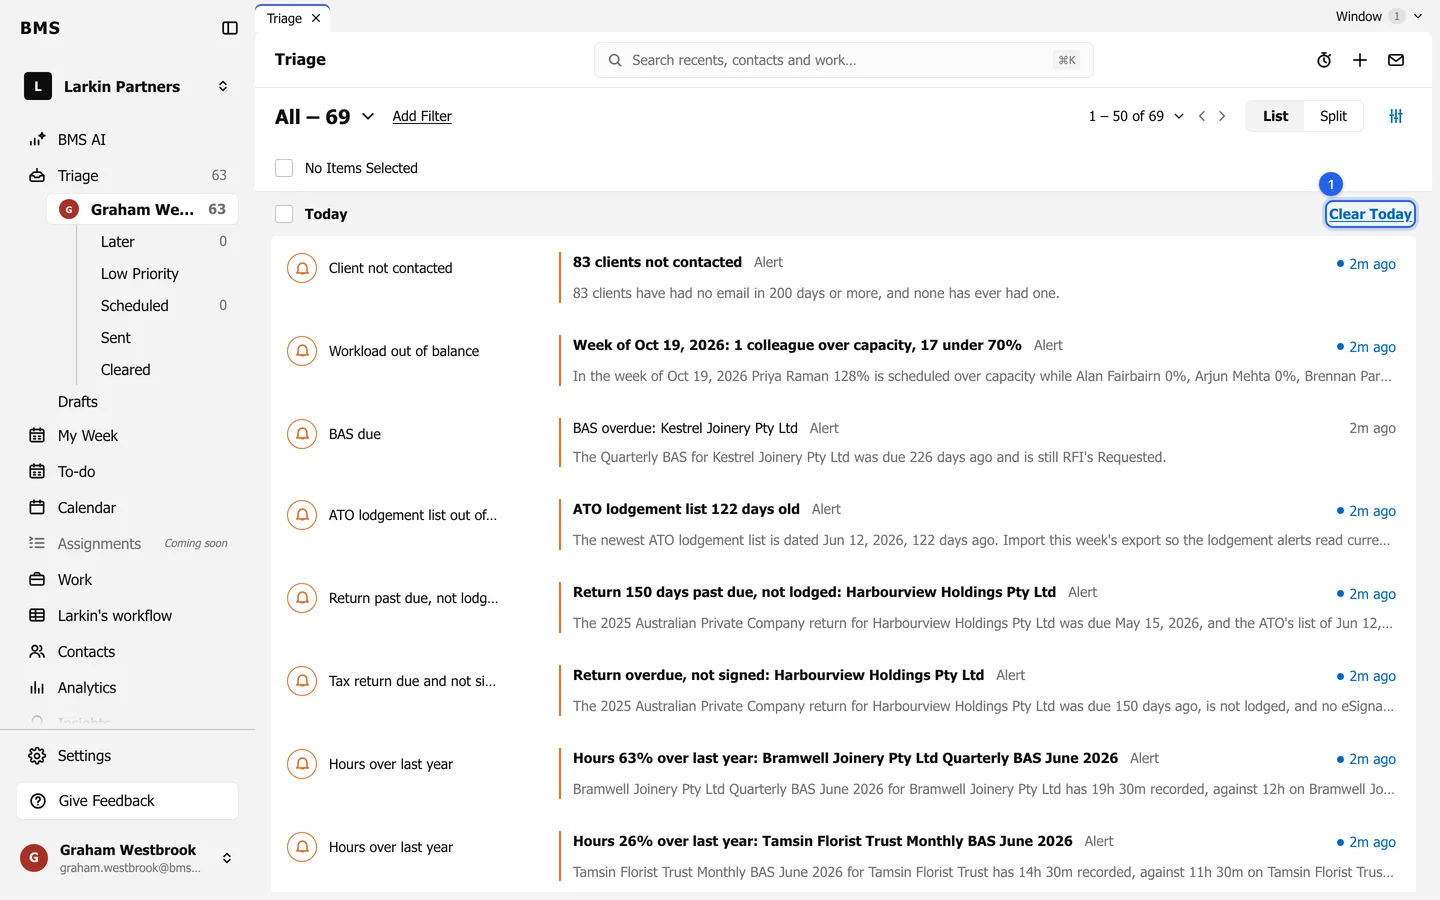Check the Today group checkbox
The width and height of the screenshot is (1440, 900).
coord(284,214)
